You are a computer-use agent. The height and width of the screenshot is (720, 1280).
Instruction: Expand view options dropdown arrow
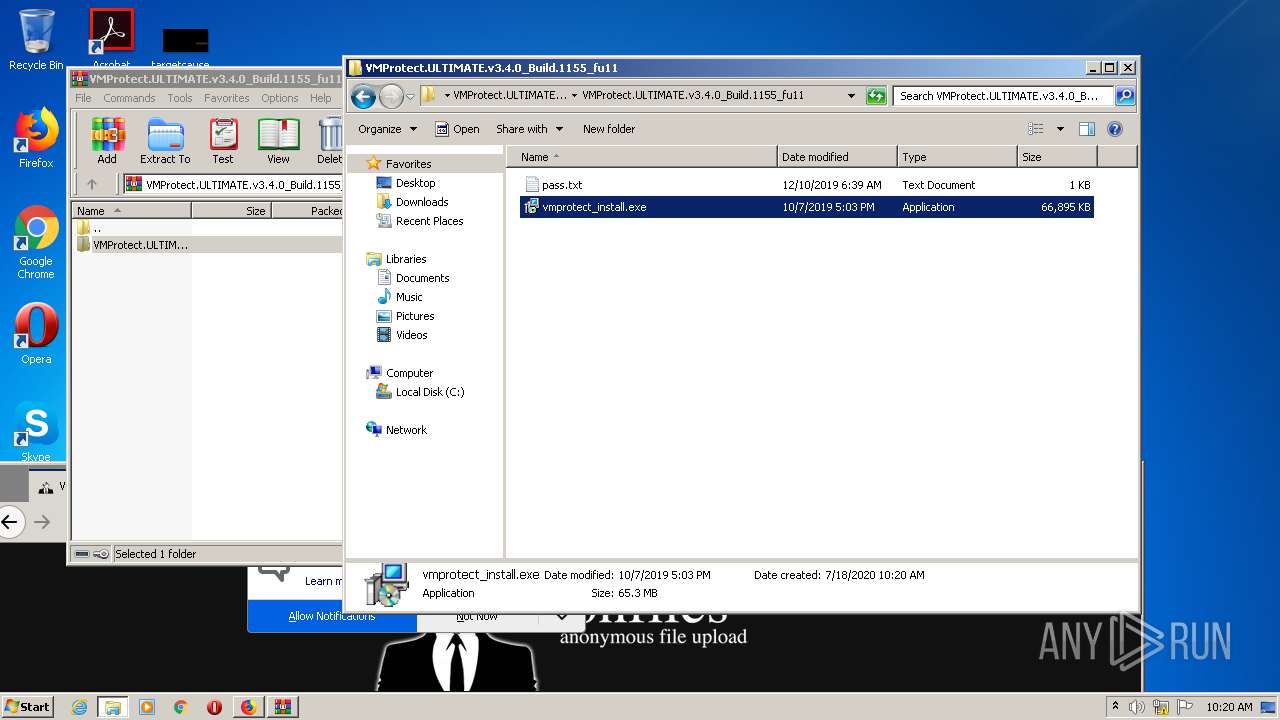1060,129
